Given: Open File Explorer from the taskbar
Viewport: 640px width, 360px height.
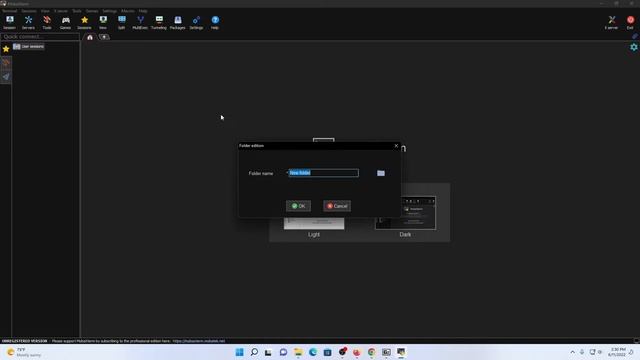Looking at the screenshot, I should pyautogui.click(x=298, y=352).
